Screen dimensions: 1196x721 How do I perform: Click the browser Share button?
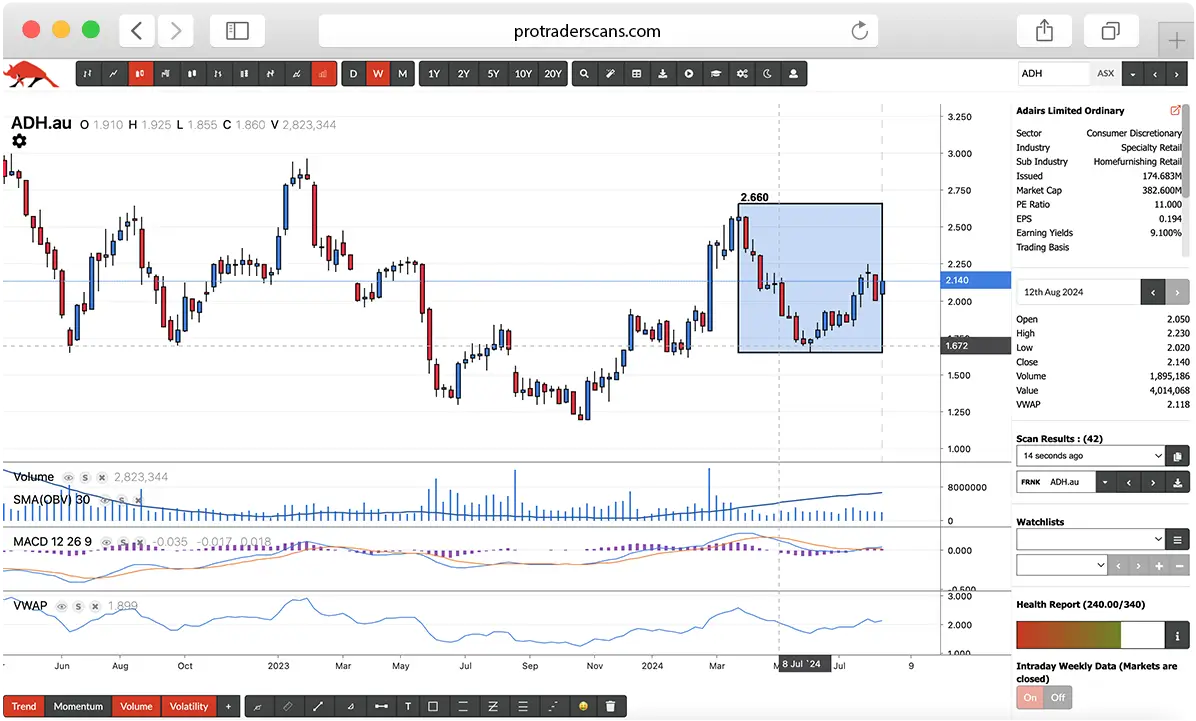tap(1044, 31)
